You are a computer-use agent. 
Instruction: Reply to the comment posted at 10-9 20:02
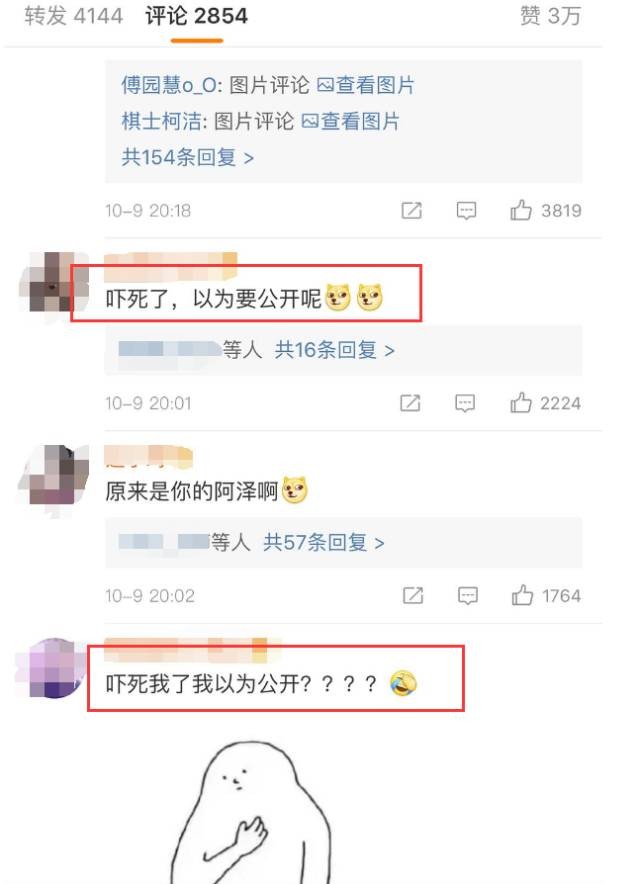467,596
